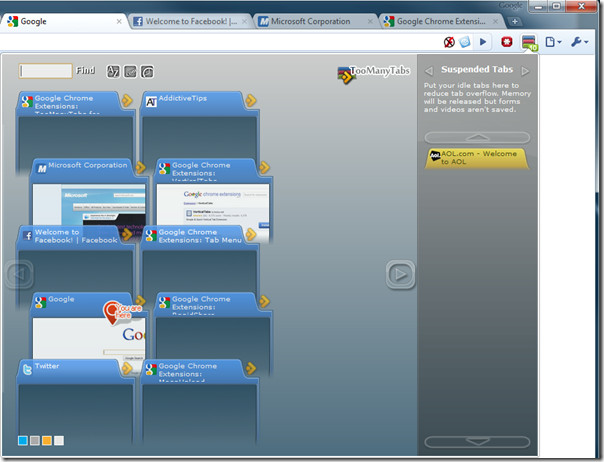Open the page menu dropdown
Image resolution: width=604 pixels, height=462 pixels.
553,42
